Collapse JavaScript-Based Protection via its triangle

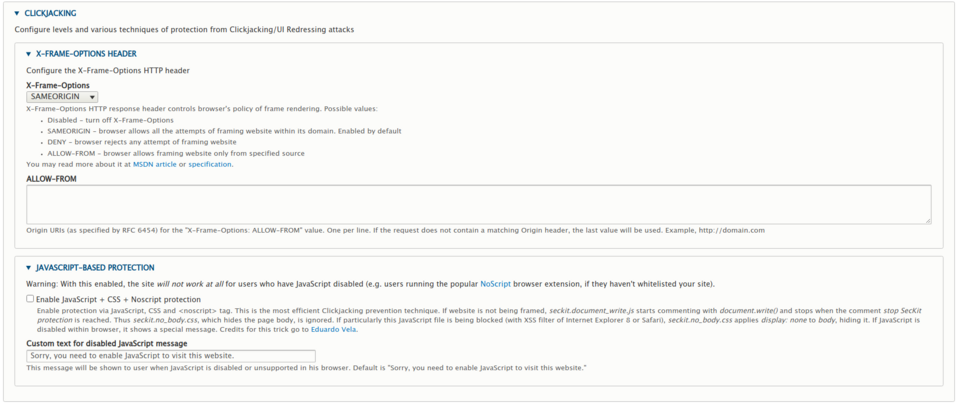click(29, 268)
